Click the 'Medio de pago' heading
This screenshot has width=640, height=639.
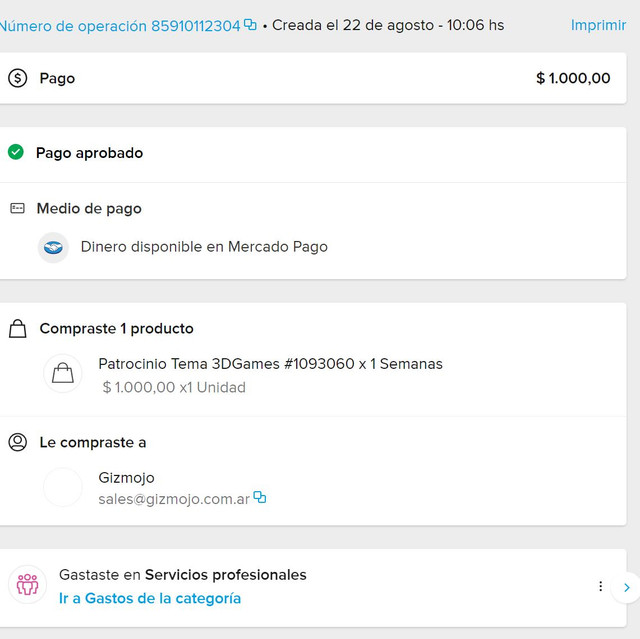[89, 209]
